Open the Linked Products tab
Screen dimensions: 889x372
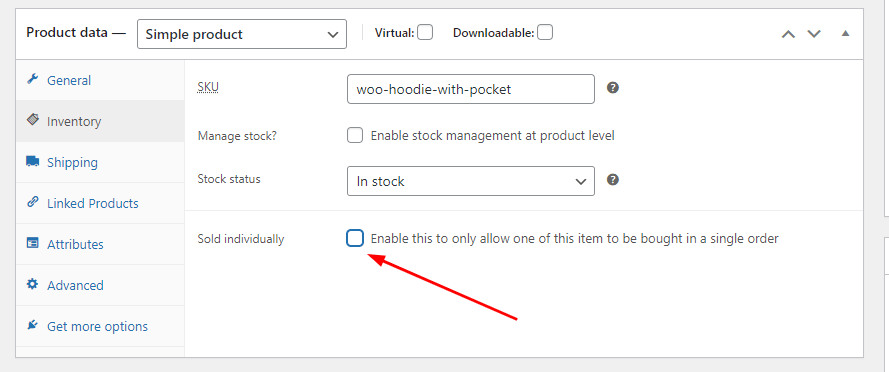100,203
